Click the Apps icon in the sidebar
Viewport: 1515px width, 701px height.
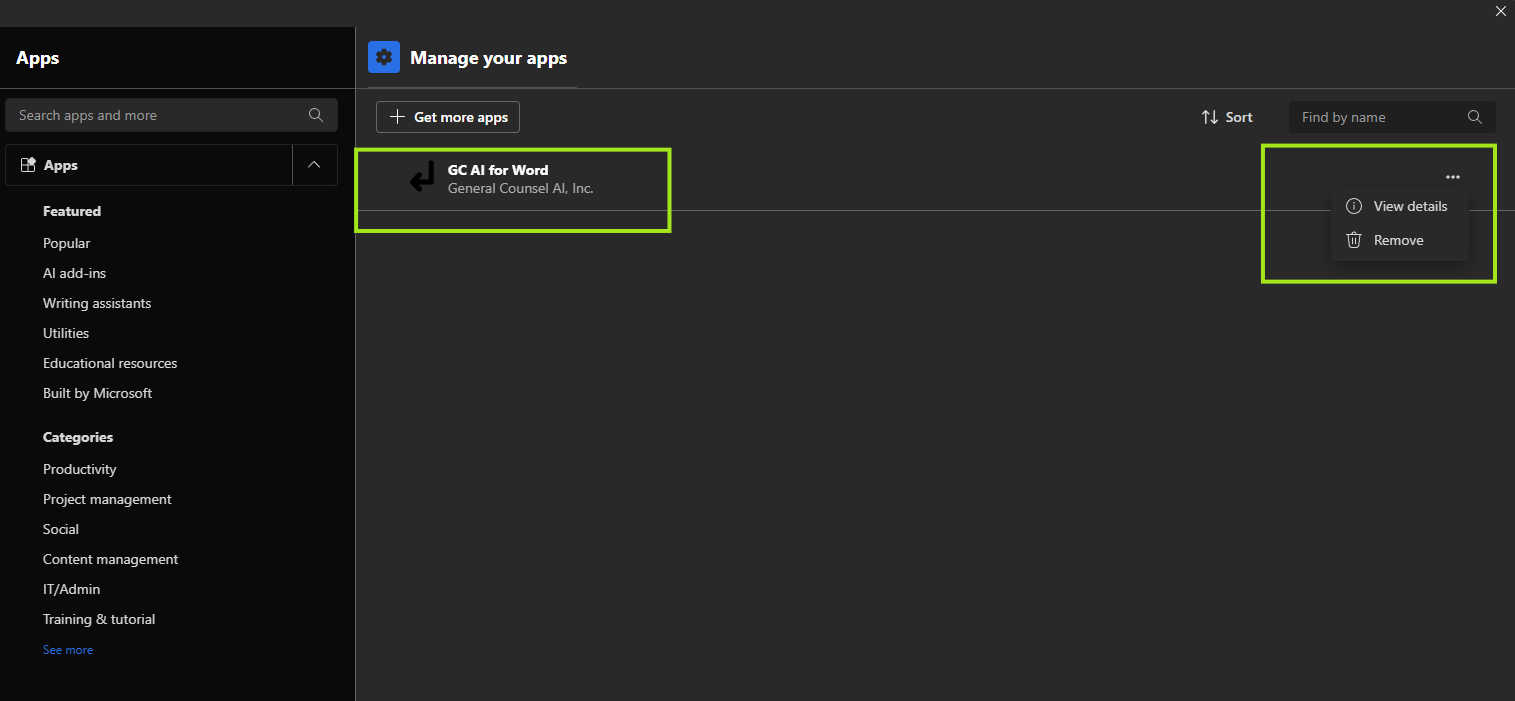tap(28, 165)
